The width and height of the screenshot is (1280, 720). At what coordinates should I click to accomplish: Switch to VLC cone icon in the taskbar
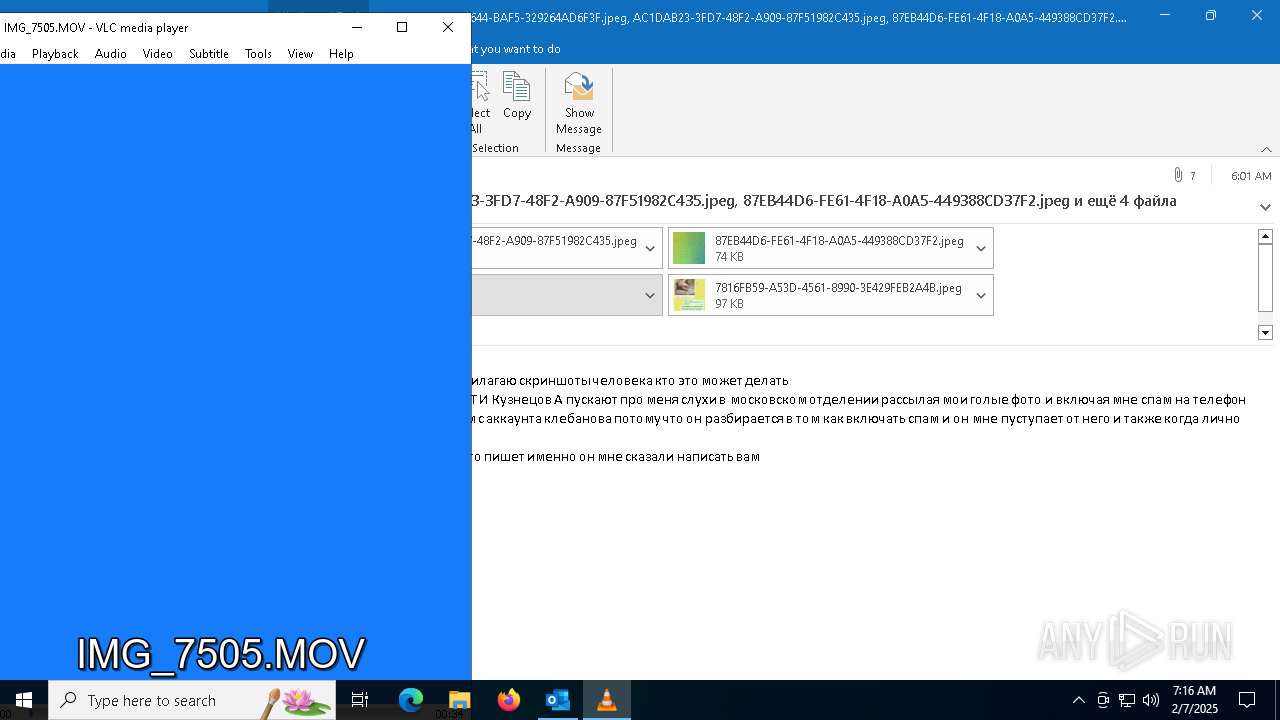click(x=606, y=700)
